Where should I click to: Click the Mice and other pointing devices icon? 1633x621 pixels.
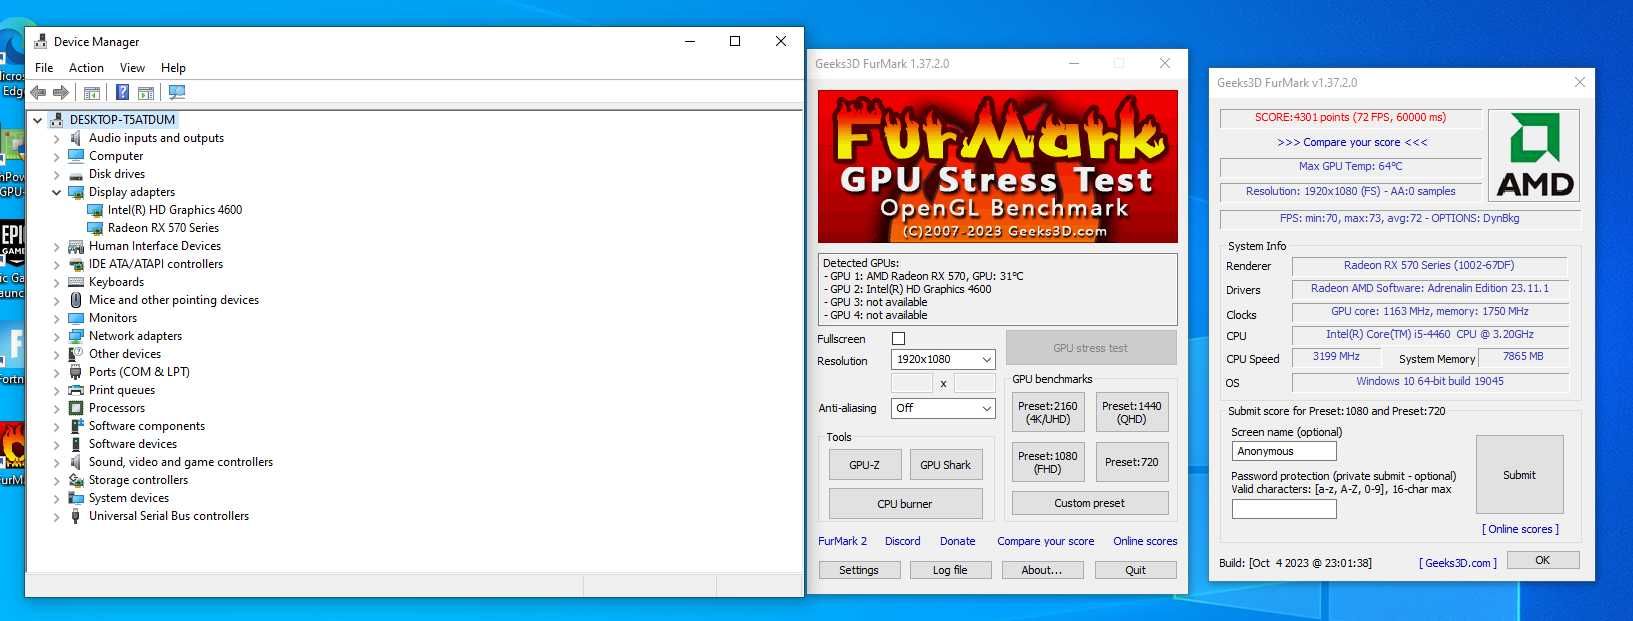[76, 300]
